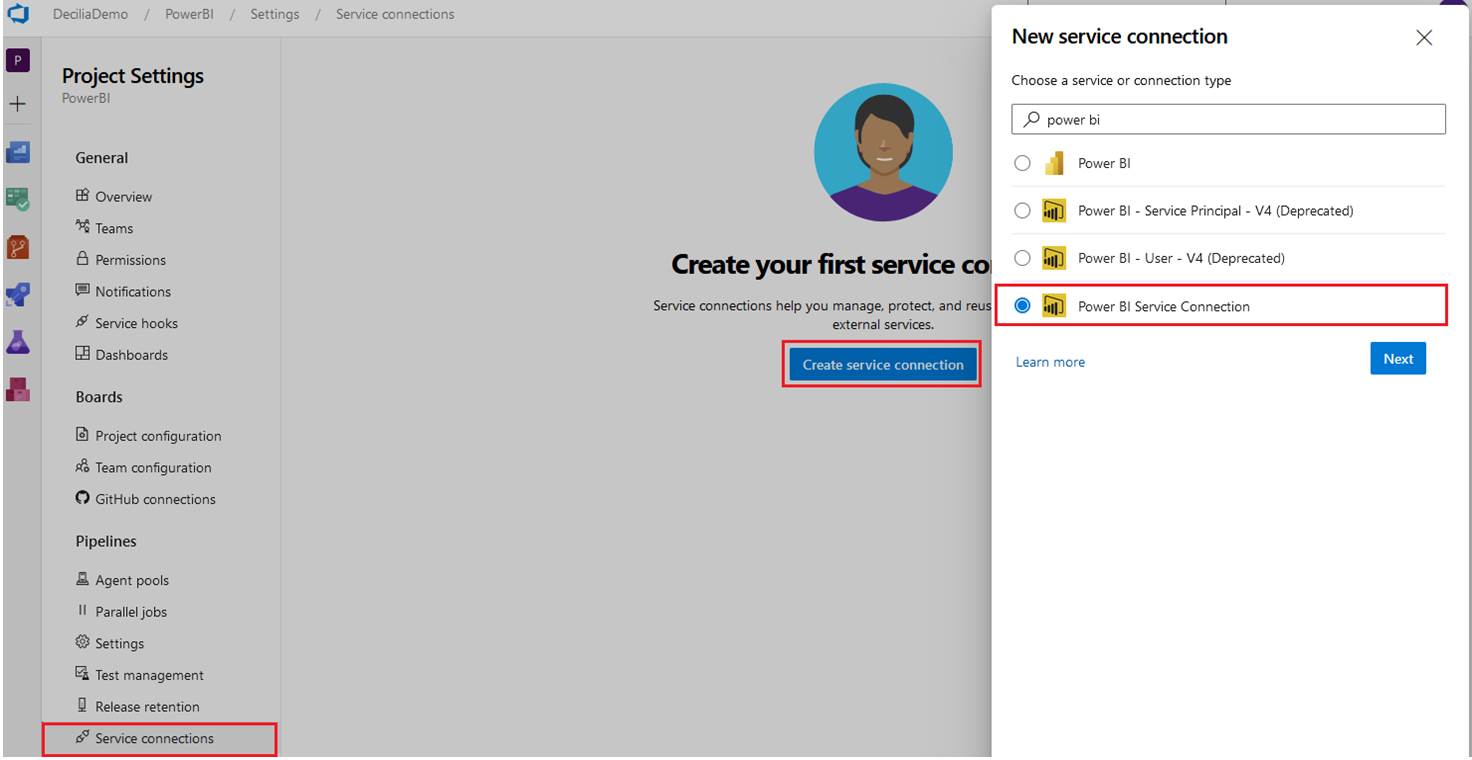Click the Power BI yellow logo icon
The height and width of the screenshot is (760, 1472).
point(1054,163)
